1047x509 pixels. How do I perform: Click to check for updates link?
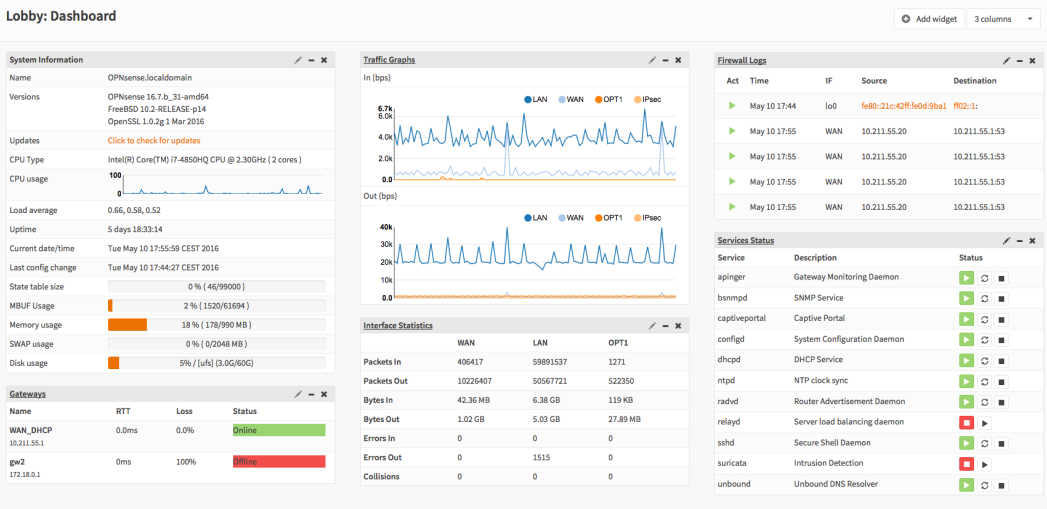pyautogui.click(x=154, y=140)
